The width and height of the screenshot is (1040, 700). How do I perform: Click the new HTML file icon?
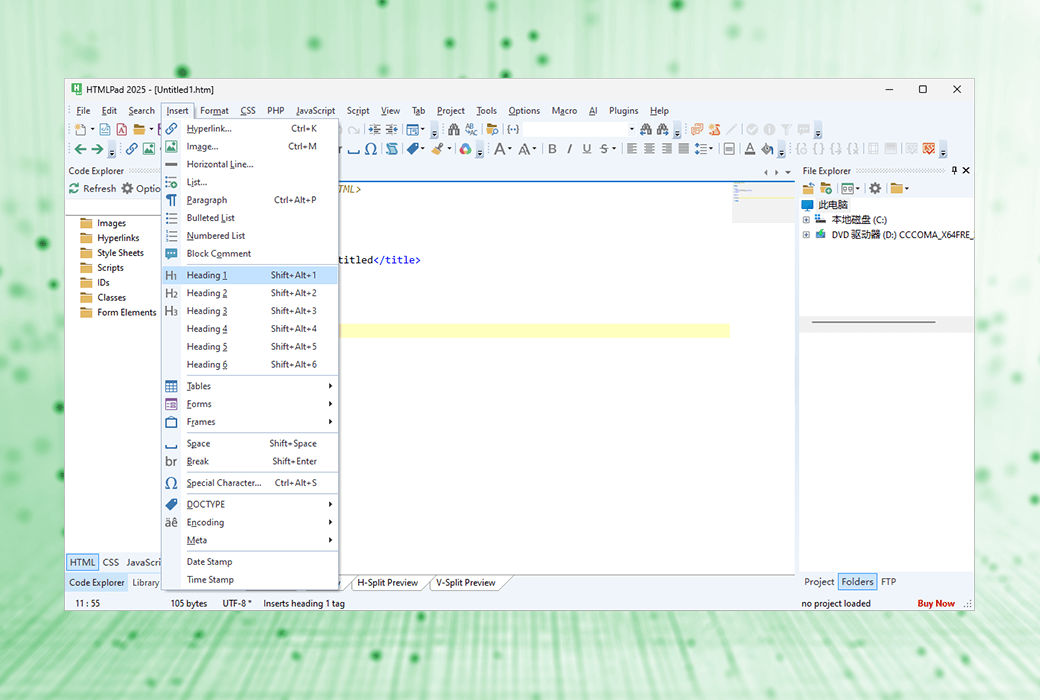tap(105, 129)
